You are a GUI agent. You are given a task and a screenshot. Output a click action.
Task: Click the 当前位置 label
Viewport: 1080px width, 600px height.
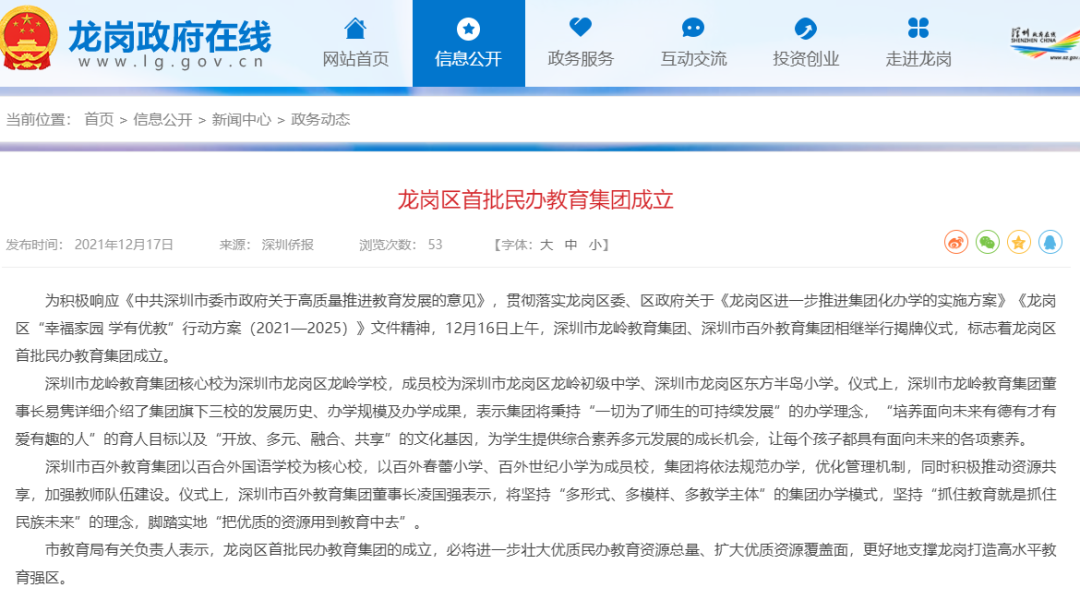[39, 120]
